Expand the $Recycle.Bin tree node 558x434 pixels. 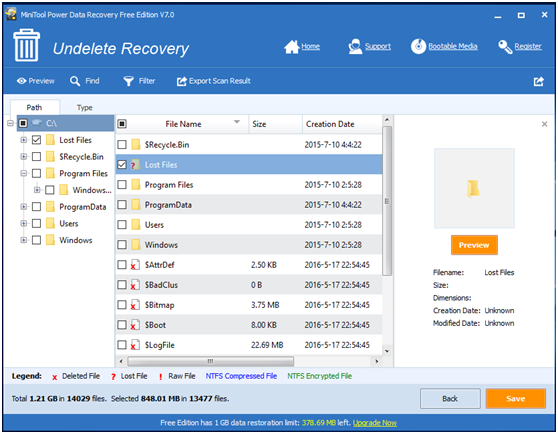pyautogui.click(x=23, y=157)
